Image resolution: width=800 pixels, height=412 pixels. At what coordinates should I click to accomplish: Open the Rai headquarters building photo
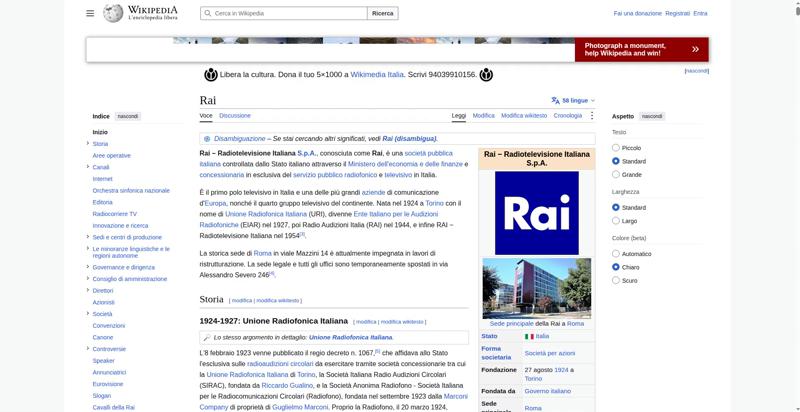tap(537, 288)
